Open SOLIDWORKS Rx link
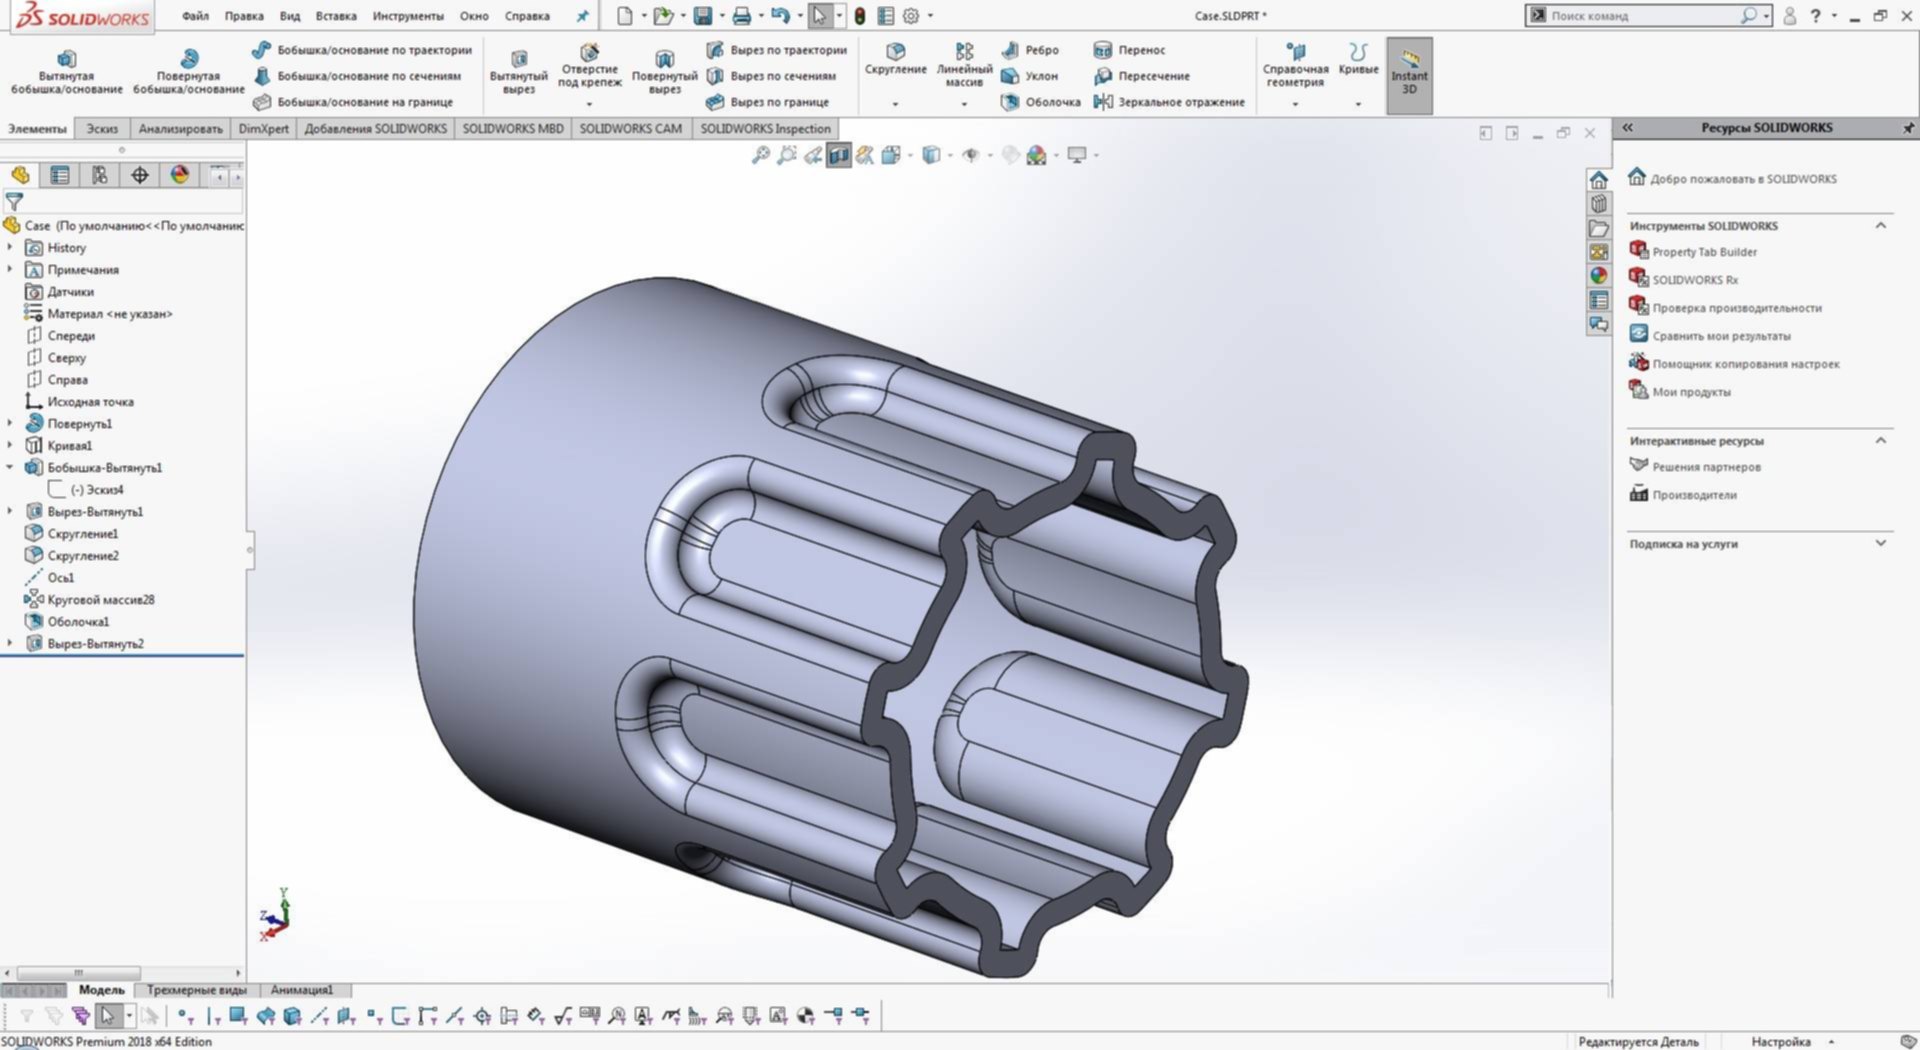Viewport: 1920px width, 1050px height. pyautogui.click(x=1695, y=280)
